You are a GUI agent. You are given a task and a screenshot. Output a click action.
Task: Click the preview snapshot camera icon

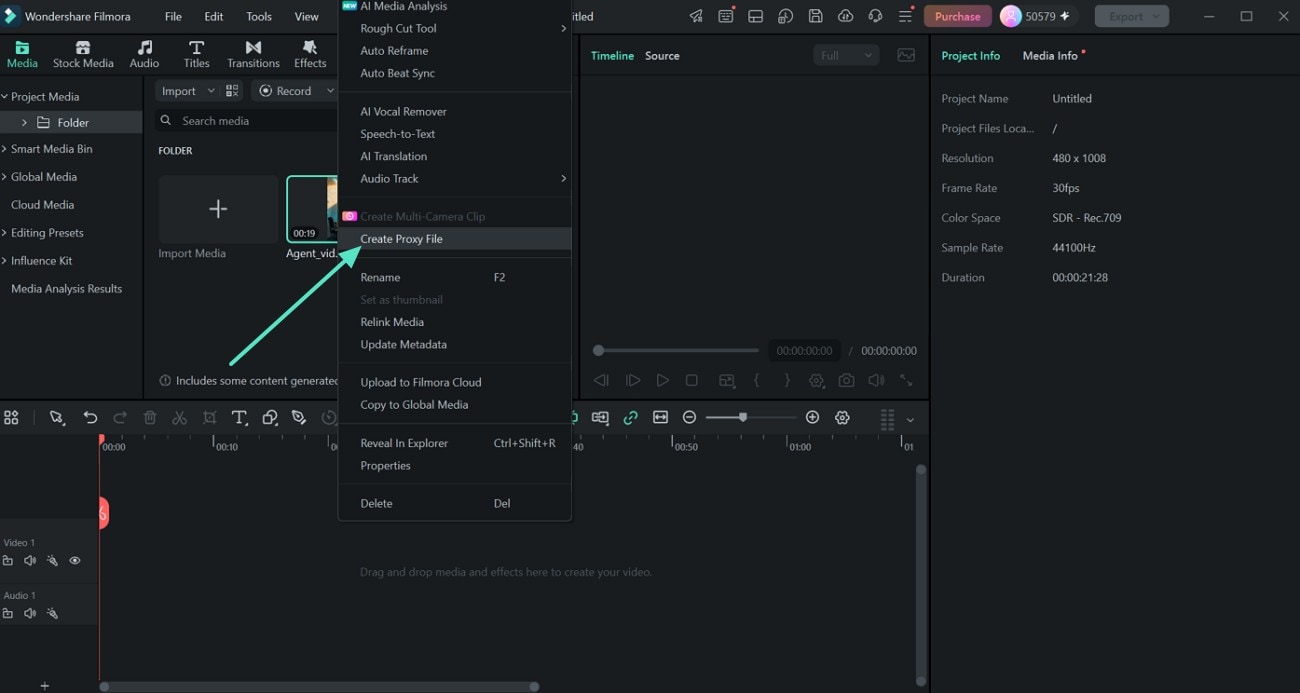(847, 381)
